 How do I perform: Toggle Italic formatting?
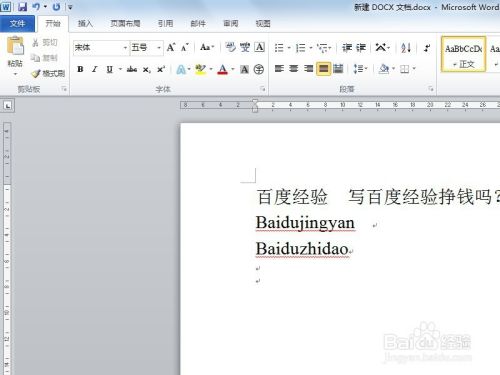95,69
